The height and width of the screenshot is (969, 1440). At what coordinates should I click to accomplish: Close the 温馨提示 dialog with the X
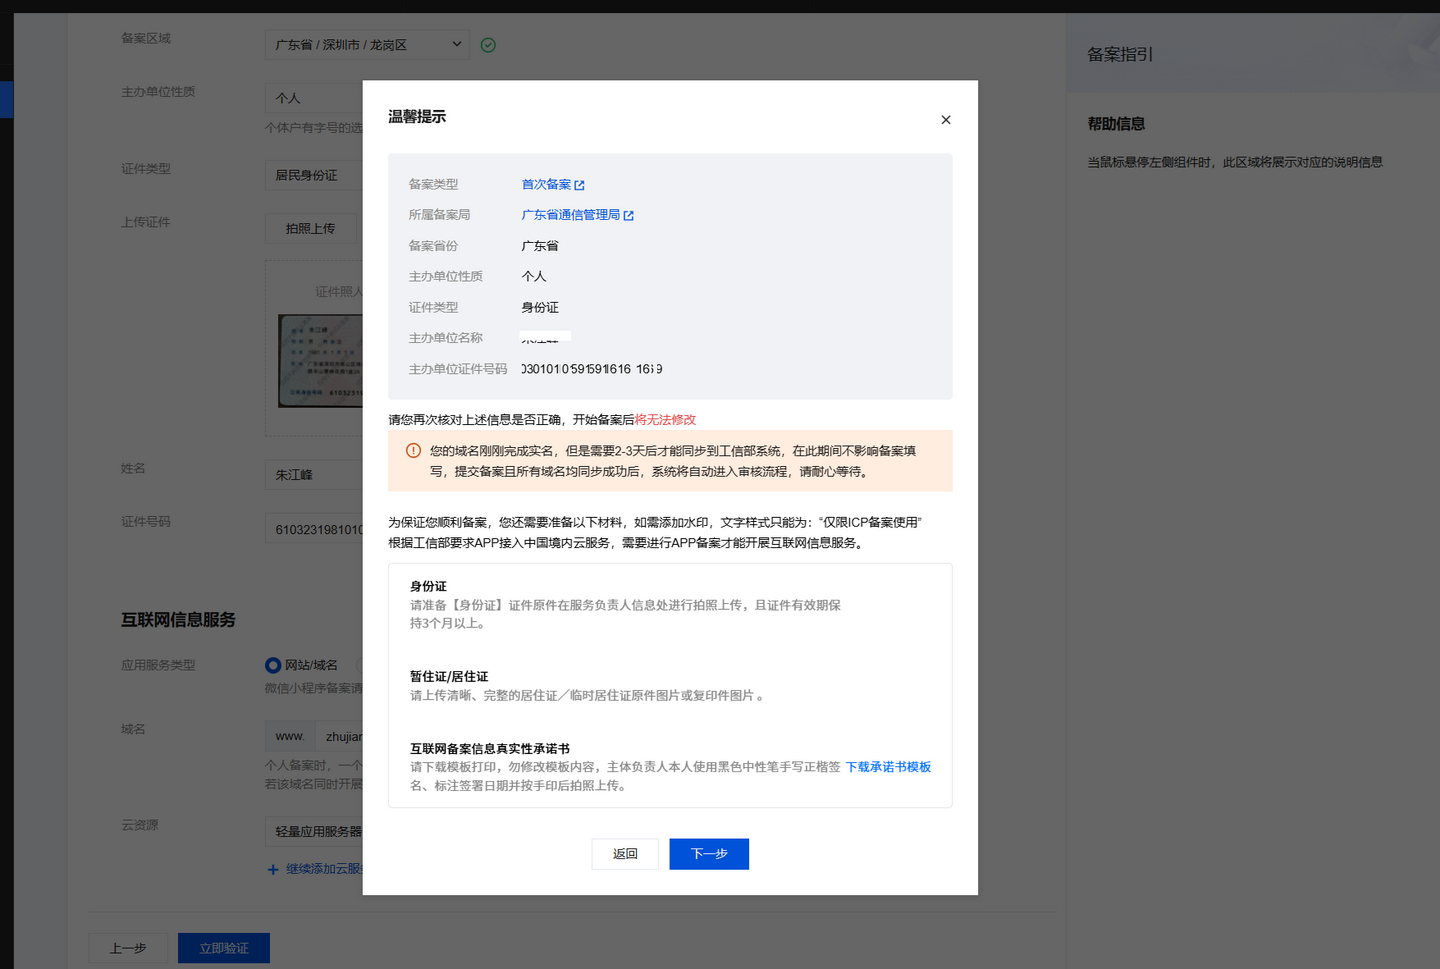[945, 120]
